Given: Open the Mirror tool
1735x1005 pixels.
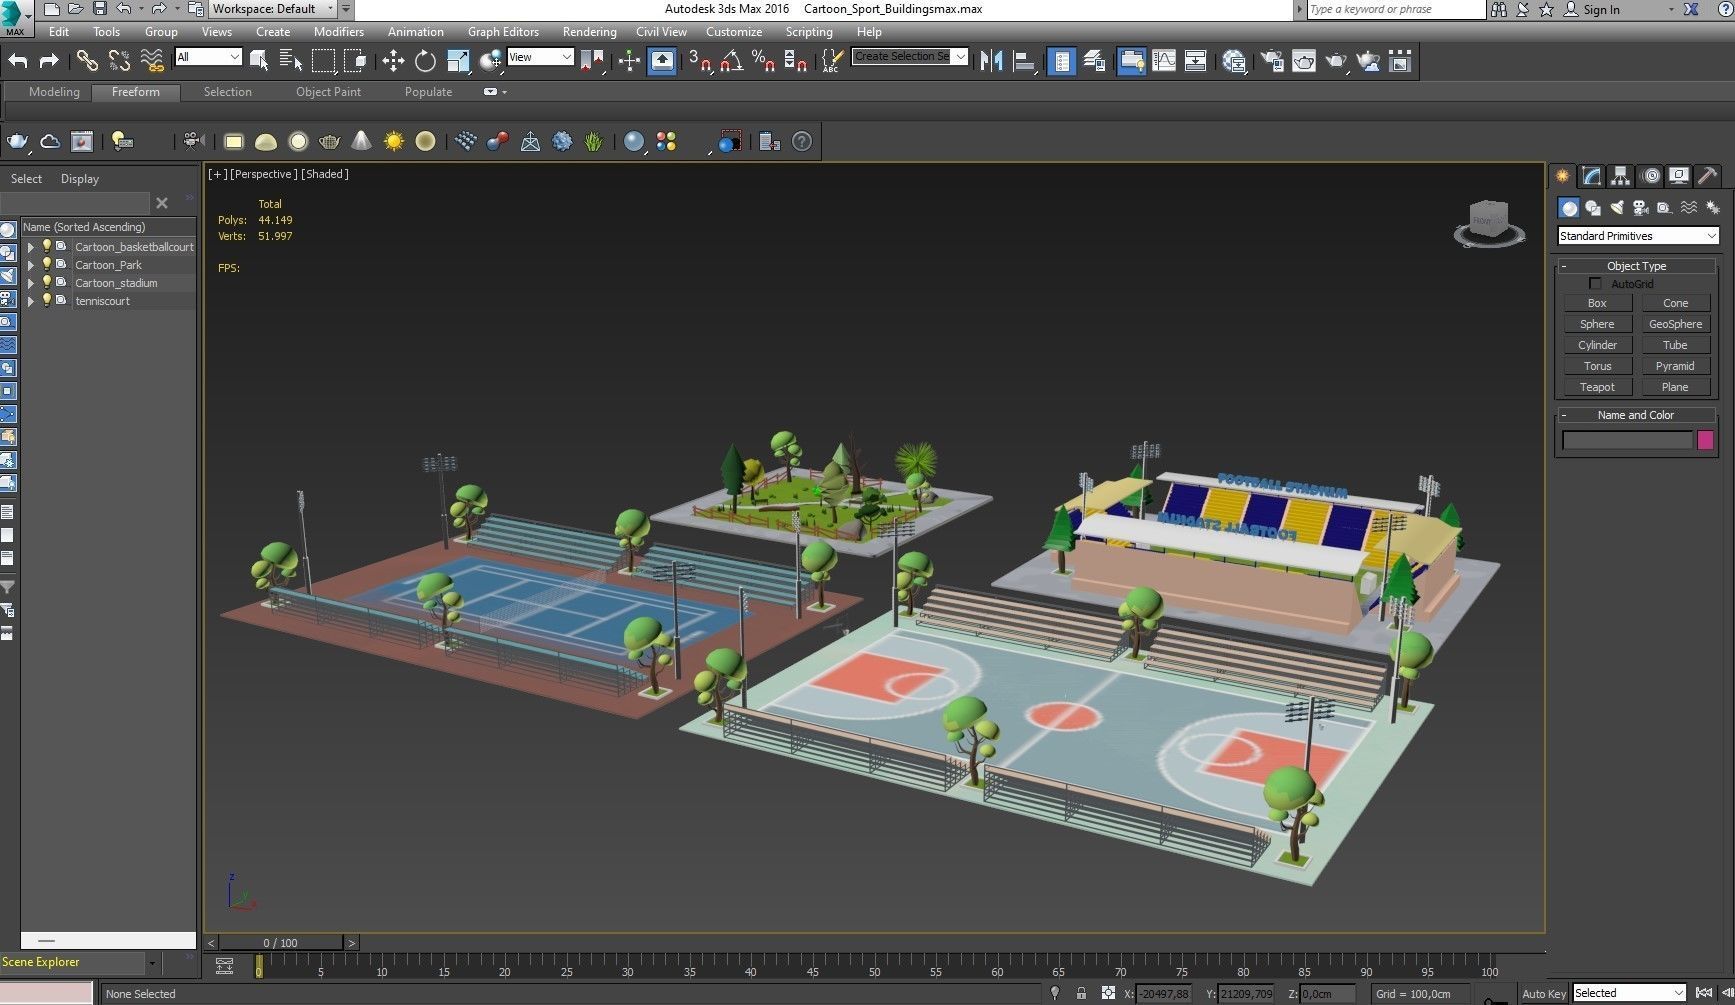Looking at the screenshot, I should click(x=991, y=61).
